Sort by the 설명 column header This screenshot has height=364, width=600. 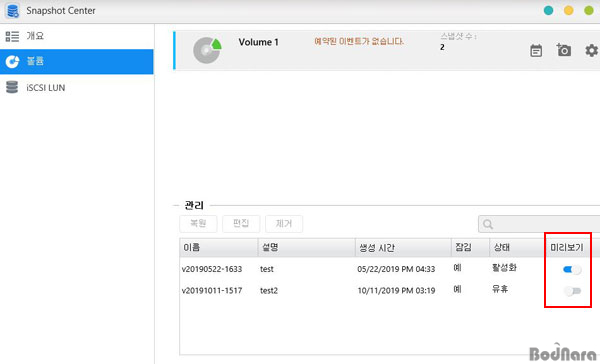[x=307, y=248]
